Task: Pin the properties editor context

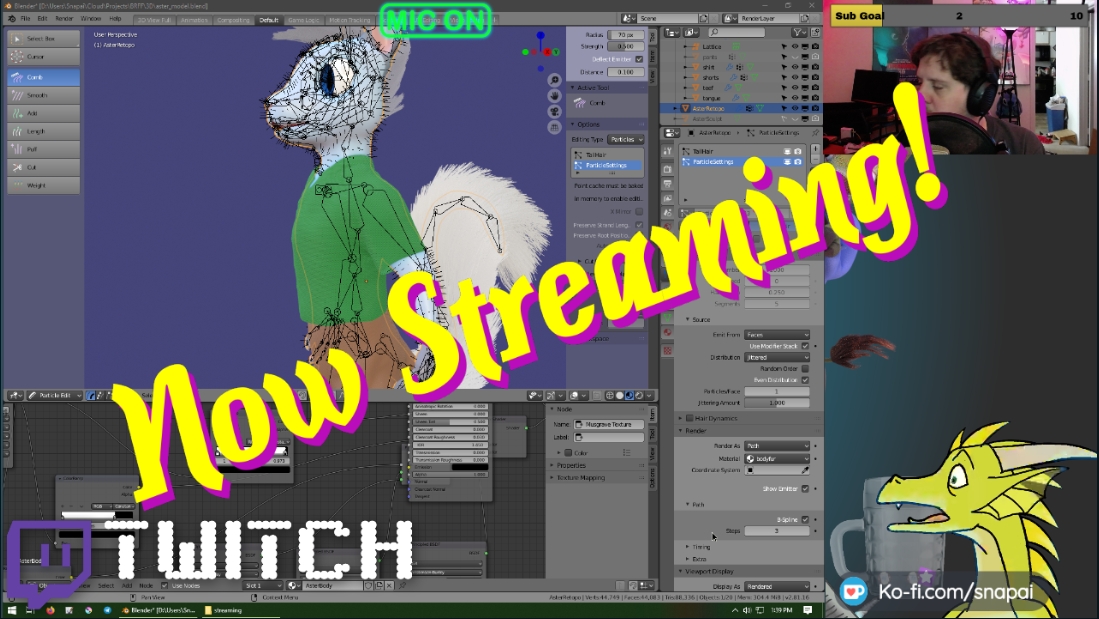Action: tap(815, 132)
